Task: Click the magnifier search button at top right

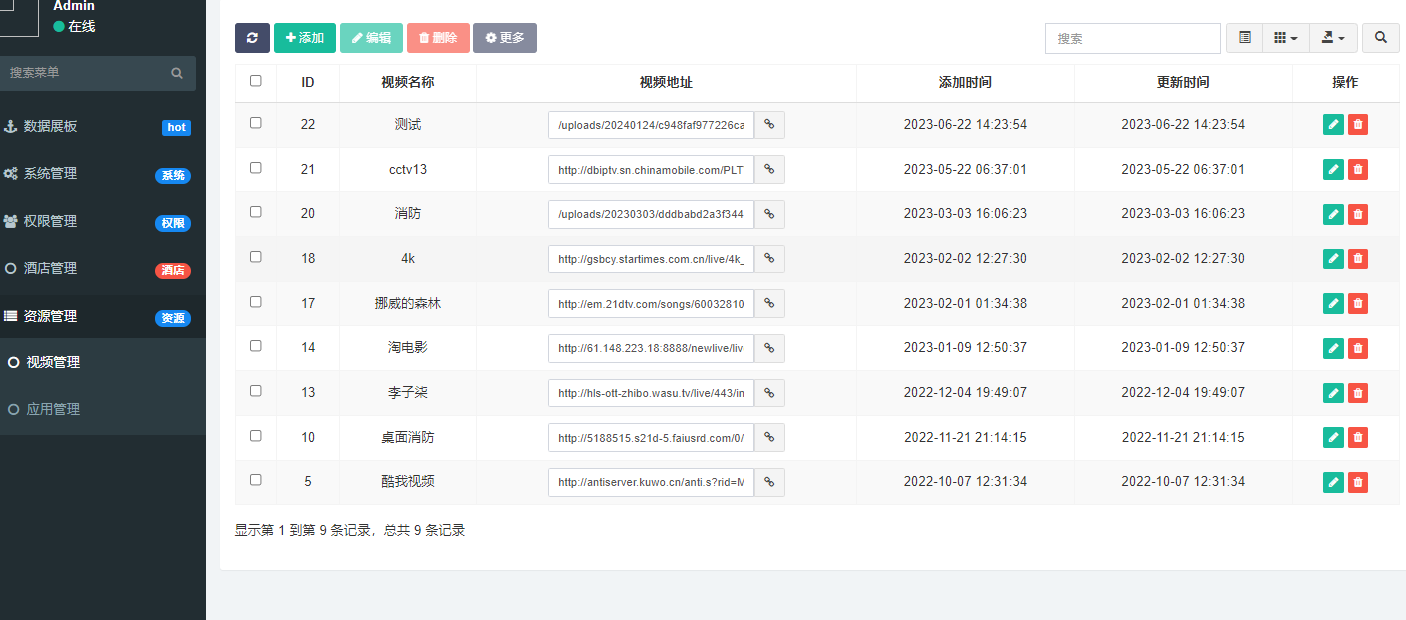Action: click(x=1380, y=38)
